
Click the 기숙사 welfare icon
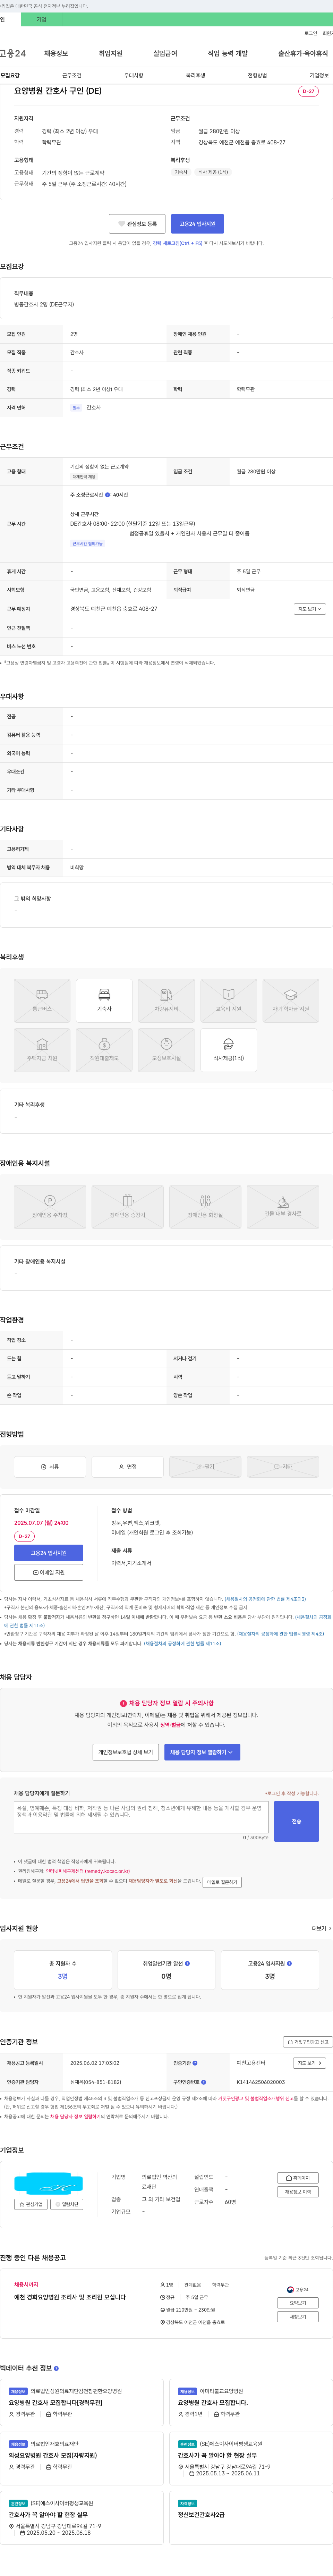click(104, 1001)
